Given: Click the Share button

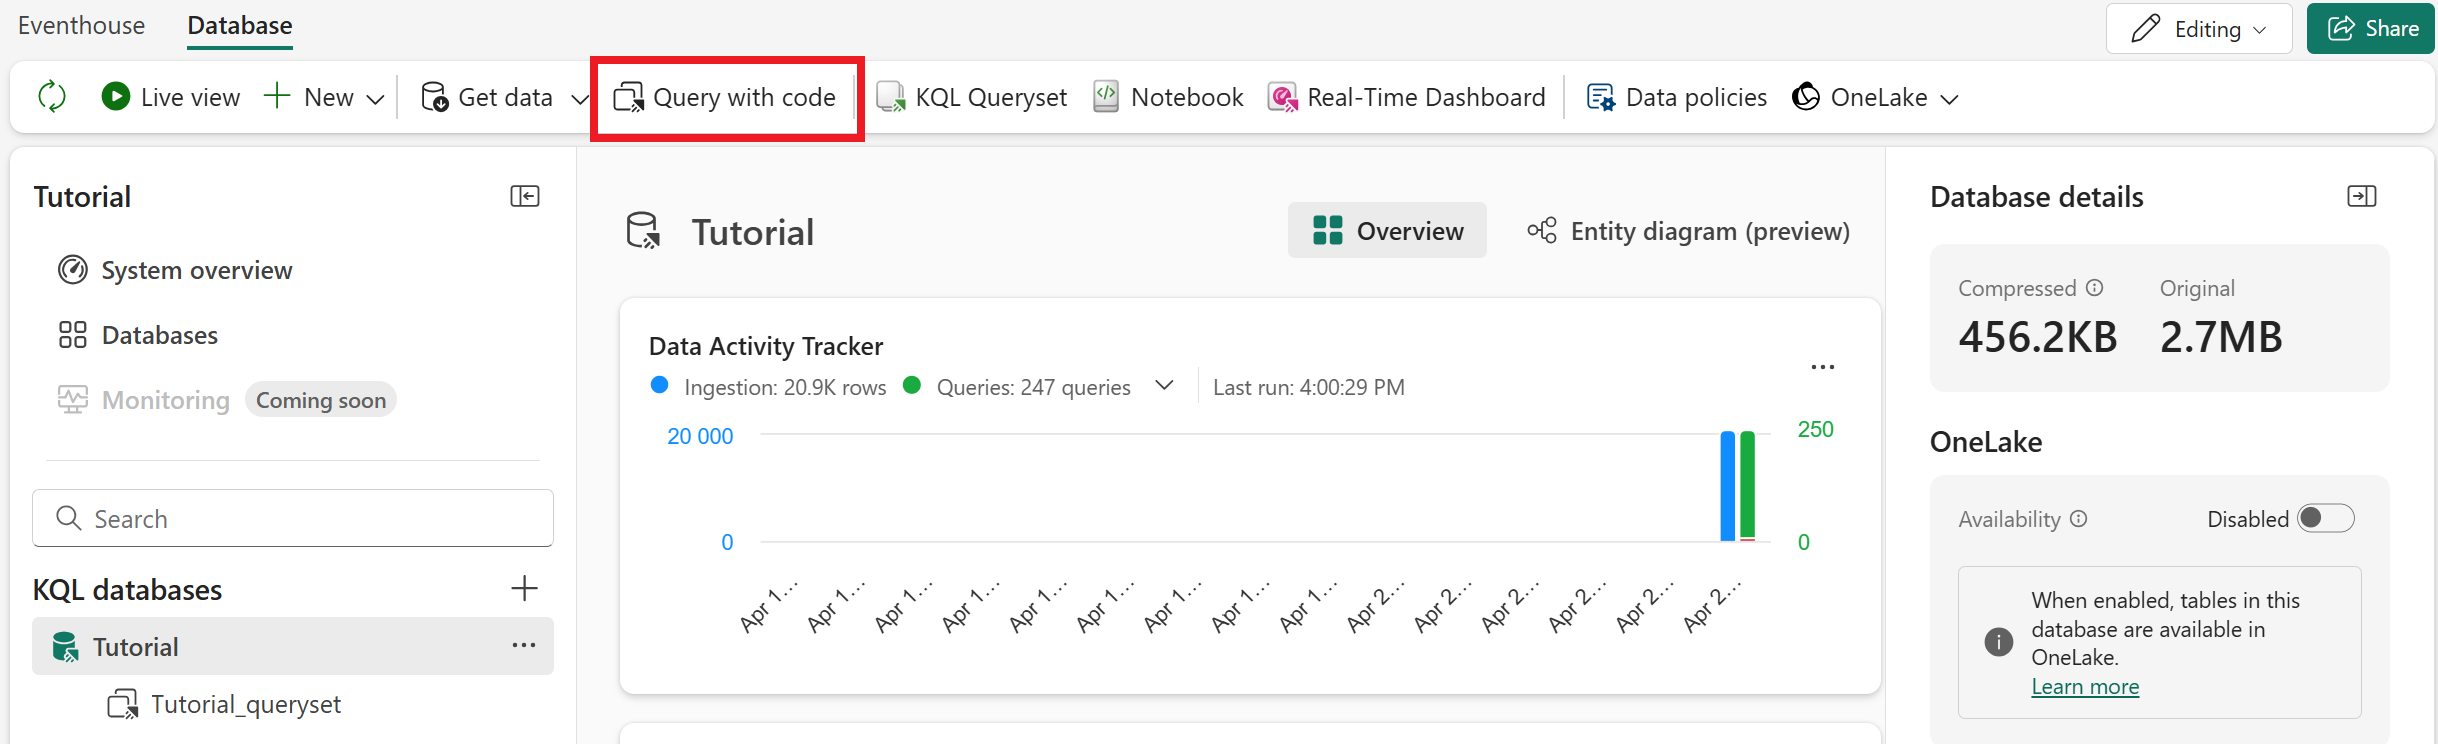Looking at the screenshot, I should 2371,28.
